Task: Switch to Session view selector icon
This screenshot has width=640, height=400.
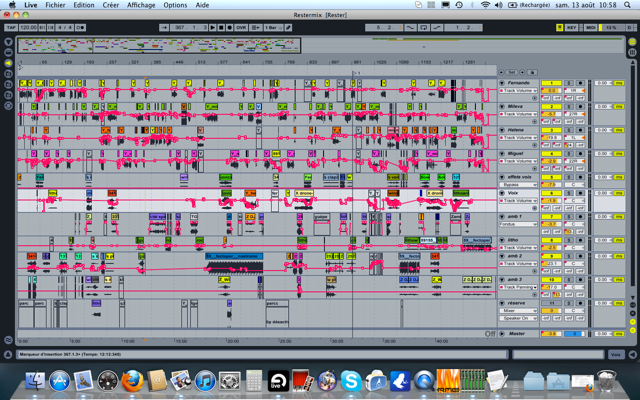Action: 632,52
